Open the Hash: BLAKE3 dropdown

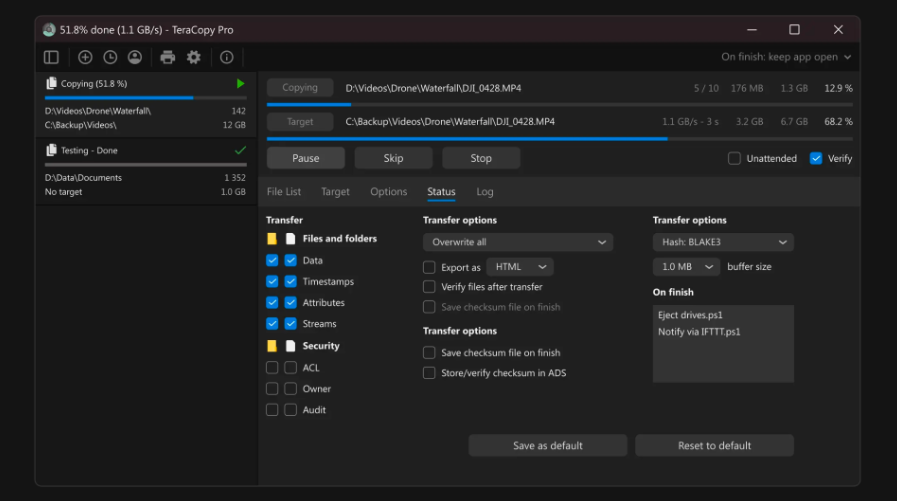coord(723,242)
